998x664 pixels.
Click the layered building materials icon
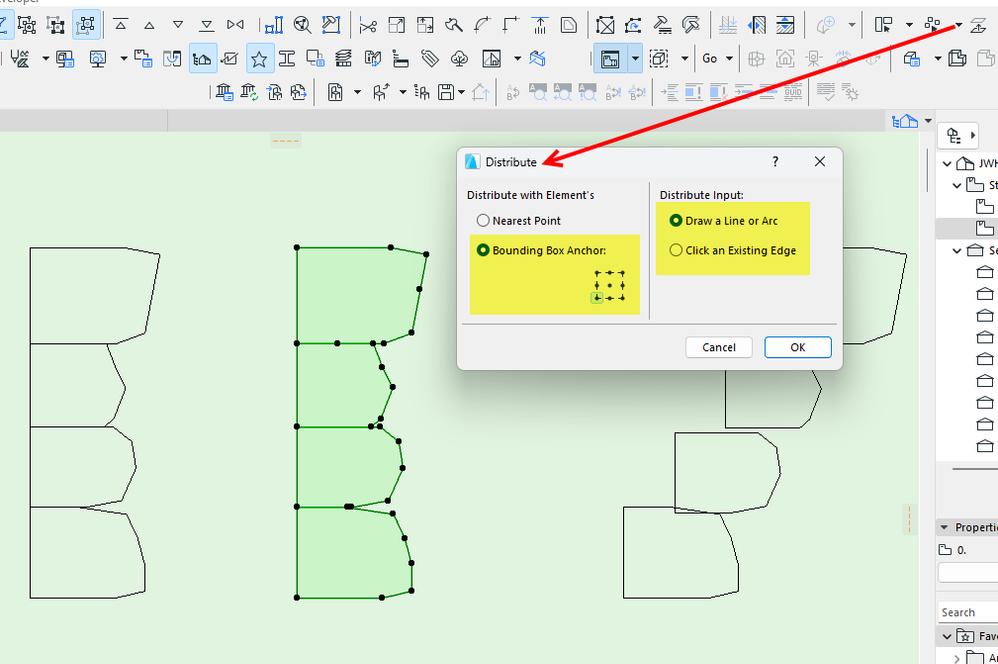coord(343,59)
